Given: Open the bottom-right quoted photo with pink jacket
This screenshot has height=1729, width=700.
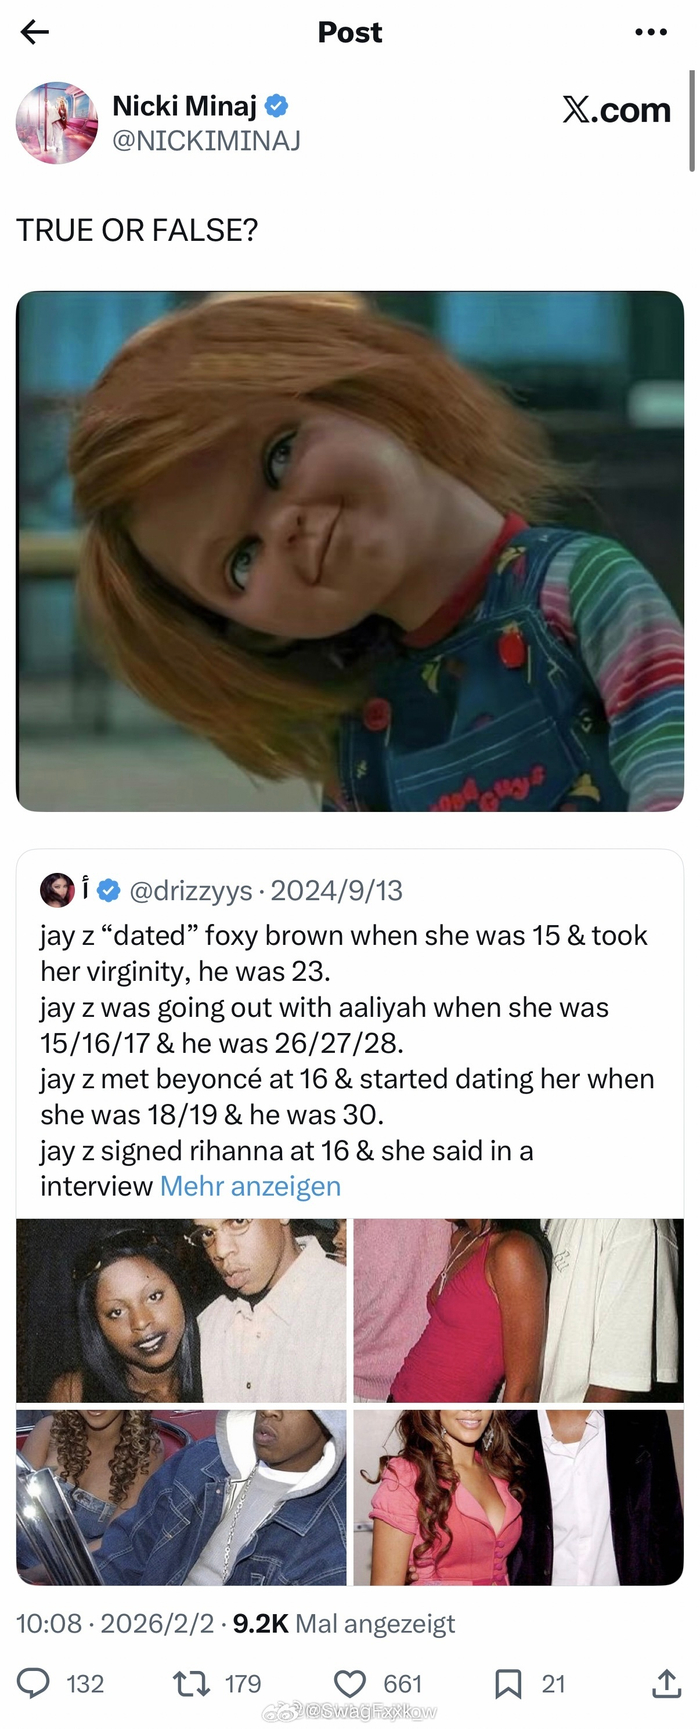Looking at the screenshot, I should [518, 1497].
